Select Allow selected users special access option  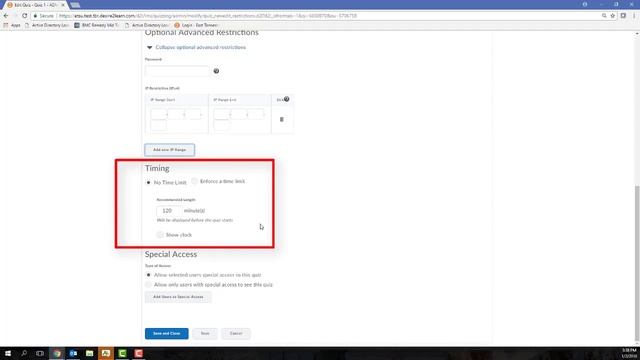149,275
